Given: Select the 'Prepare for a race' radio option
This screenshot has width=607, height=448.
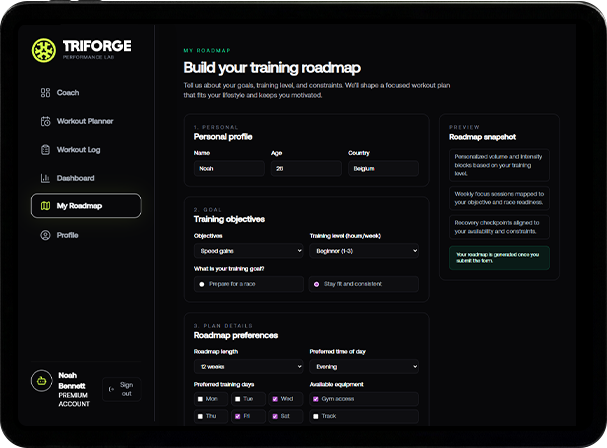Looking at the screenshot, I should click(201, 284).
